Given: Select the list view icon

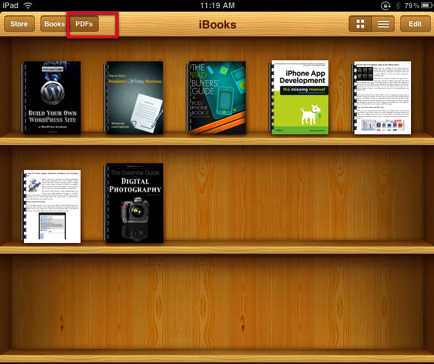Looking at the screenshot, I should (383, 24).
